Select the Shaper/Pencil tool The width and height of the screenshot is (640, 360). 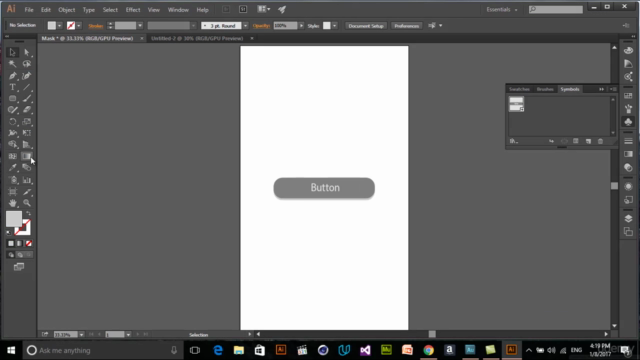[x=12, y=110]
